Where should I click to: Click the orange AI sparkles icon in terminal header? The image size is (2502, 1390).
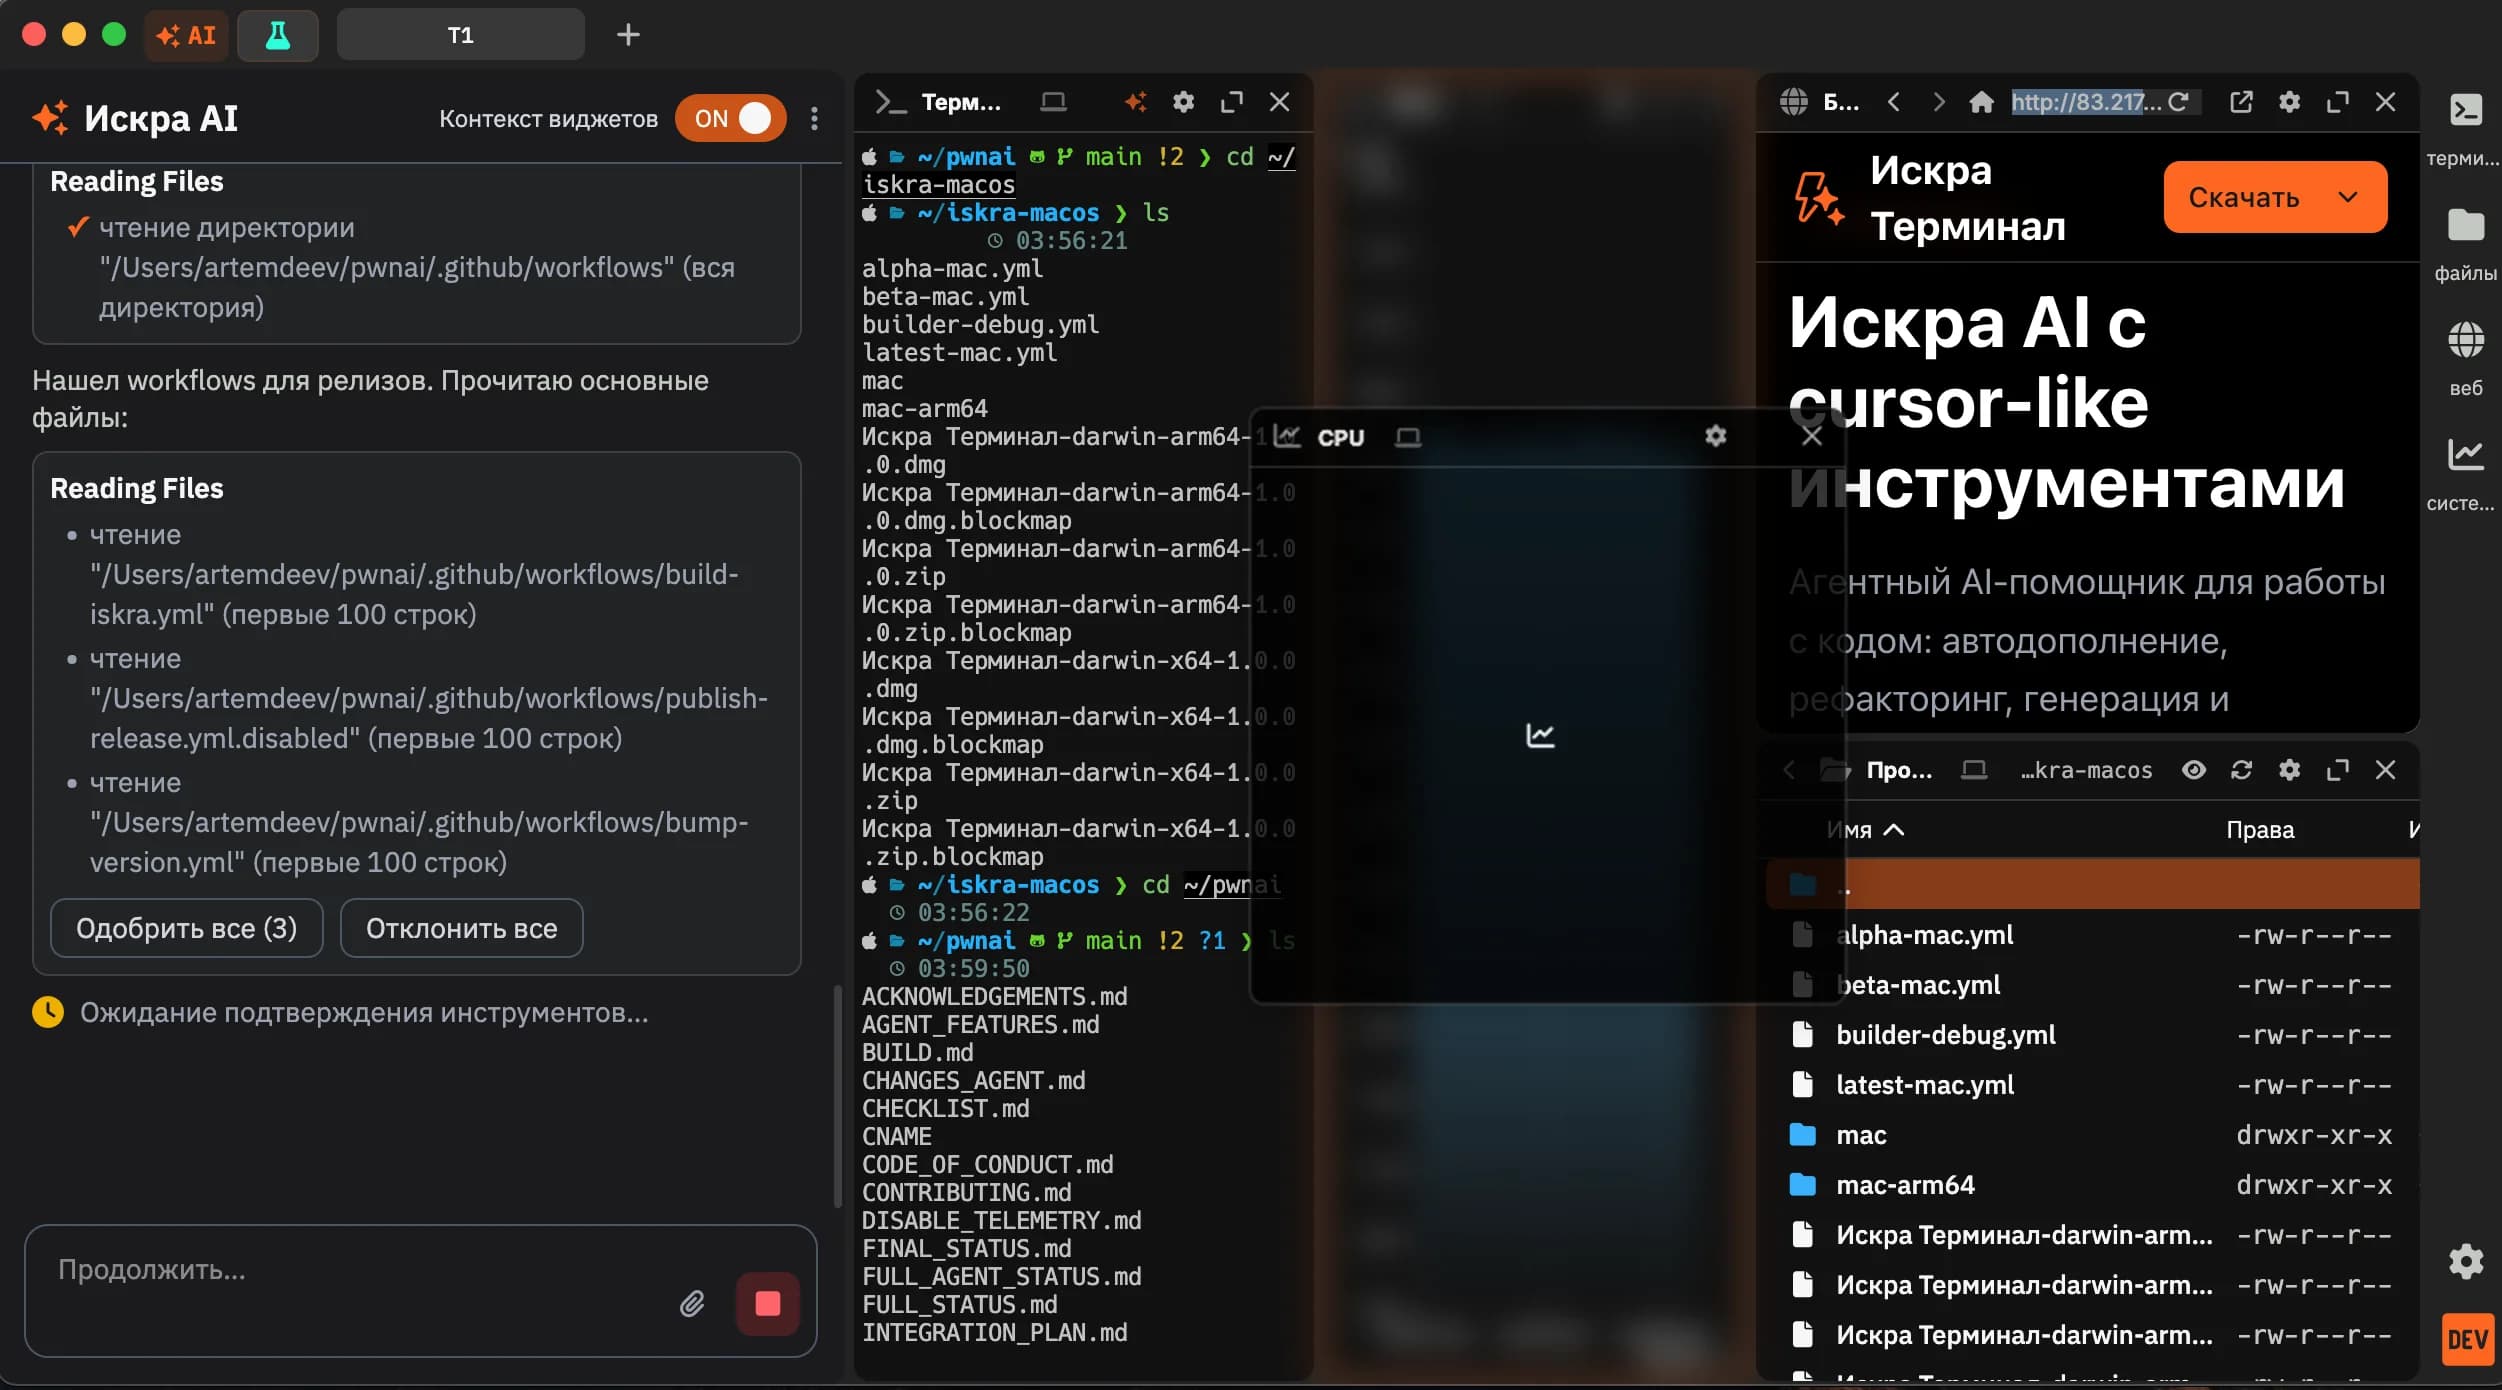(x=1135, y=101)
